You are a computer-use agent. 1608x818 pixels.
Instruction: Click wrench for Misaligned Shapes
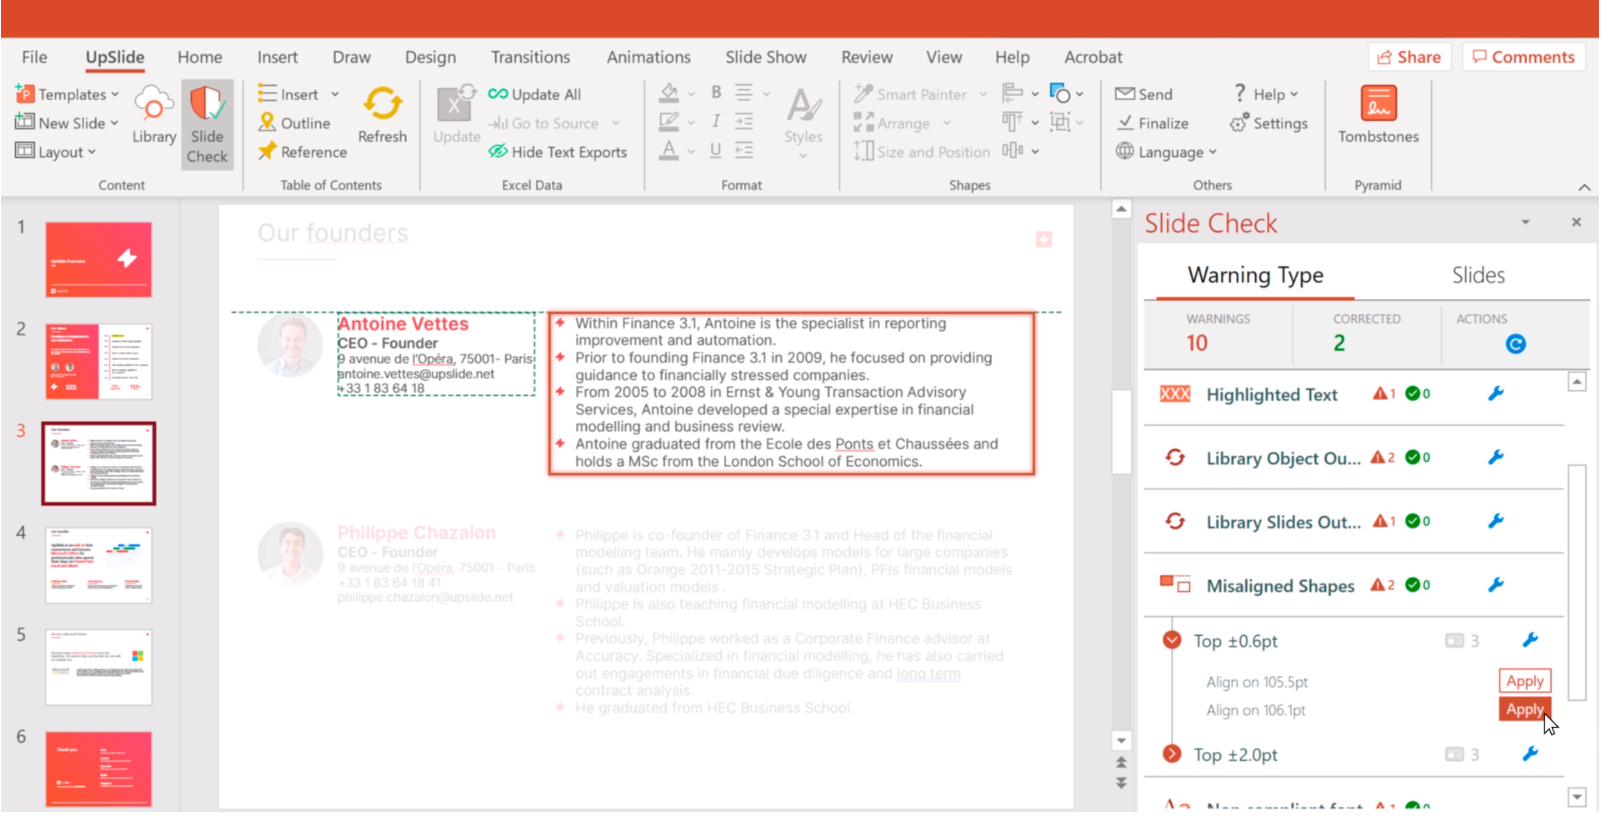tap(1496, 585)
